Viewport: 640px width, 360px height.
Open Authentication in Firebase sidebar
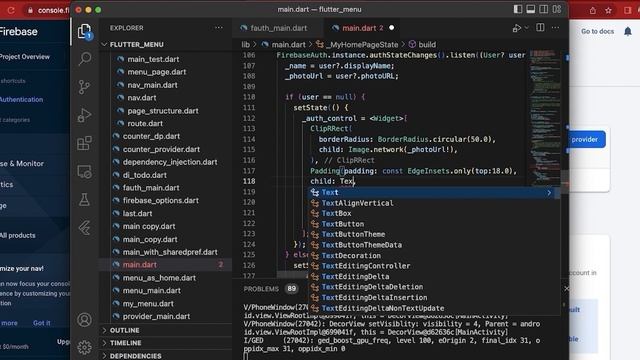coord(21,99)
